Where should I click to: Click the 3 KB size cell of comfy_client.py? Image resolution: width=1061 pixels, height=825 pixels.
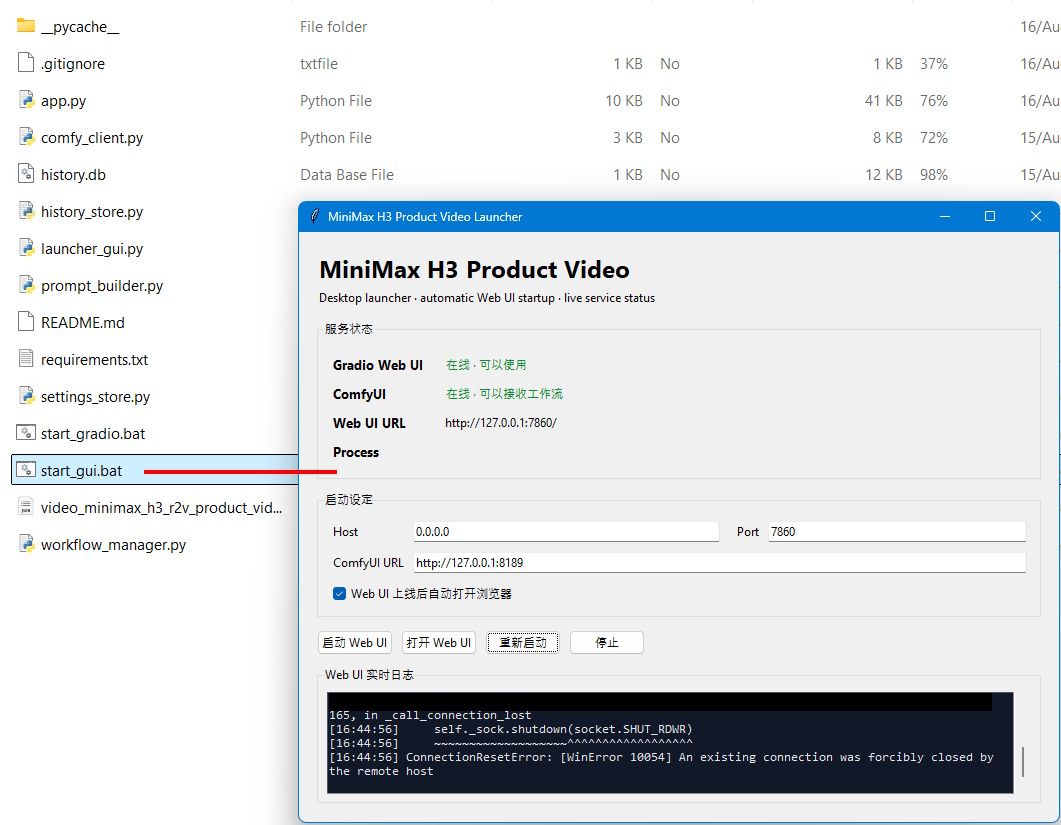pos(628,137)
